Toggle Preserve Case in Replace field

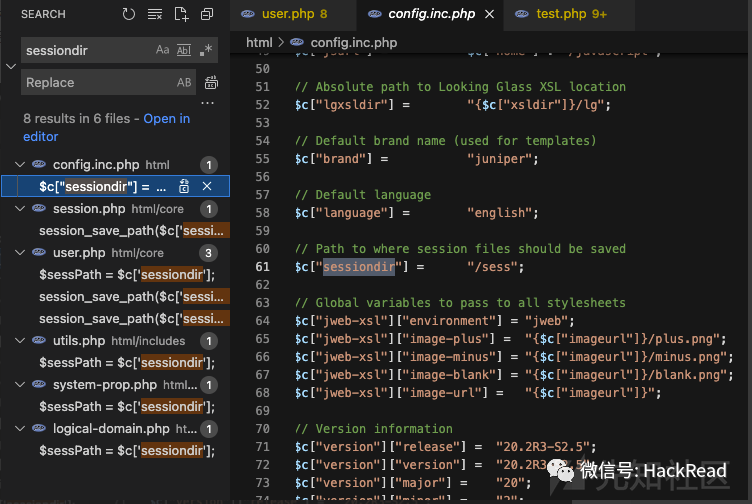pyautogui.click(x=184, y=82)
